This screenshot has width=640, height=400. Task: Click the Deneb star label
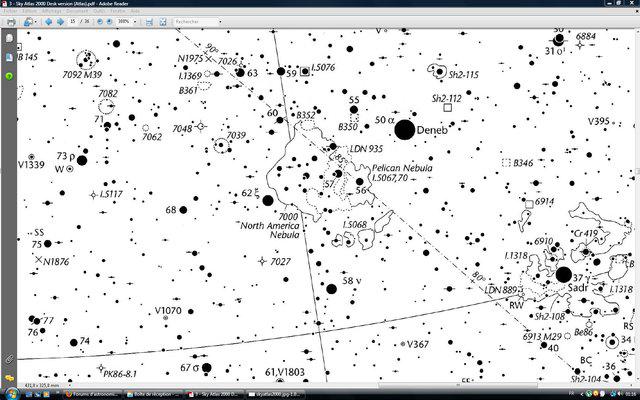click(432, 130)
